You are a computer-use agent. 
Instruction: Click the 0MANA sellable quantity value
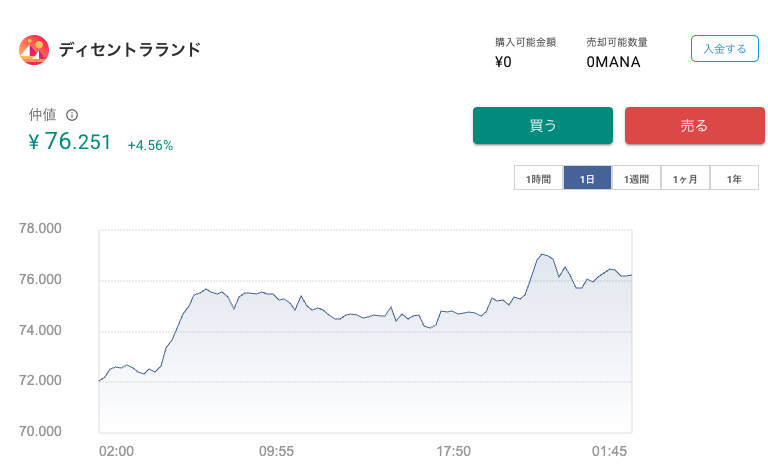tap(613, 62)
